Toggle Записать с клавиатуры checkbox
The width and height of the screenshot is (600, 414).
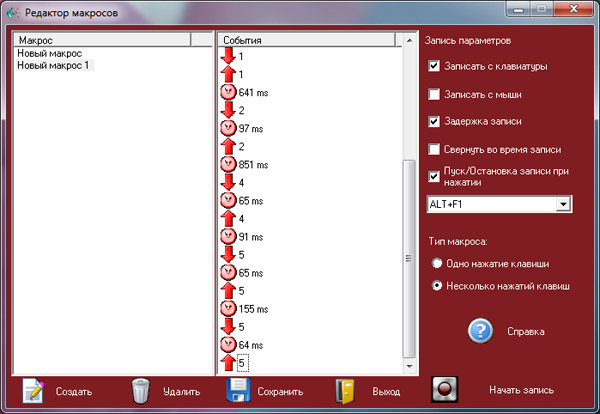pyautogui.click(x=434, y=66)
